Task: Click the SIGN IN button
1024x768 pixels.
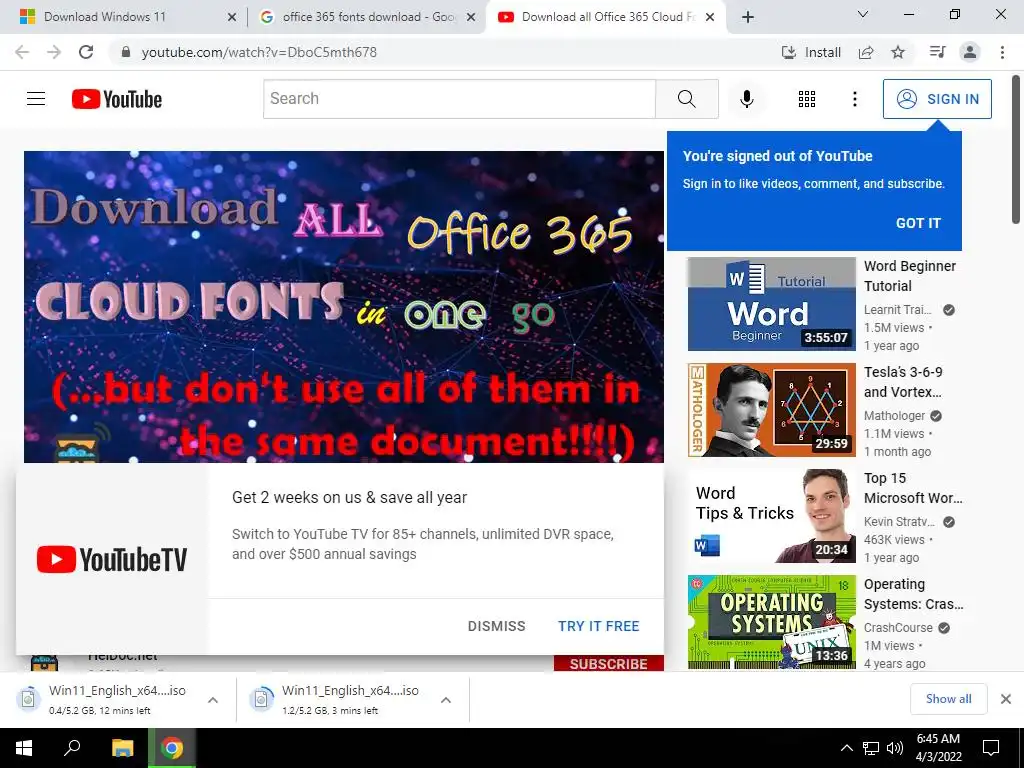Action: pos(937,99)
